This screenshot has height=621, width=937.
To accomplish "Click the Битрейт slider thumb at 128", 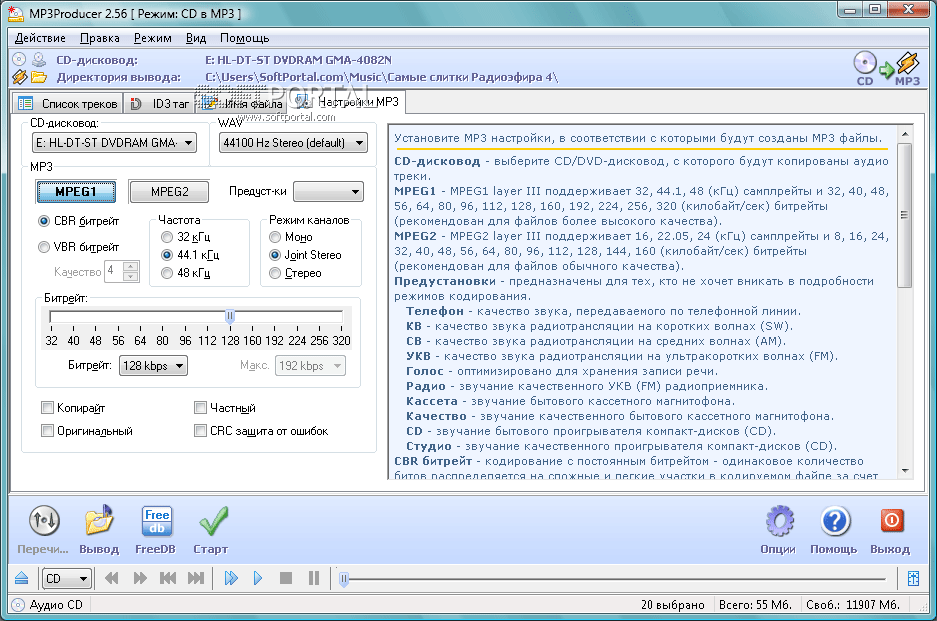I will coord(229,316).
